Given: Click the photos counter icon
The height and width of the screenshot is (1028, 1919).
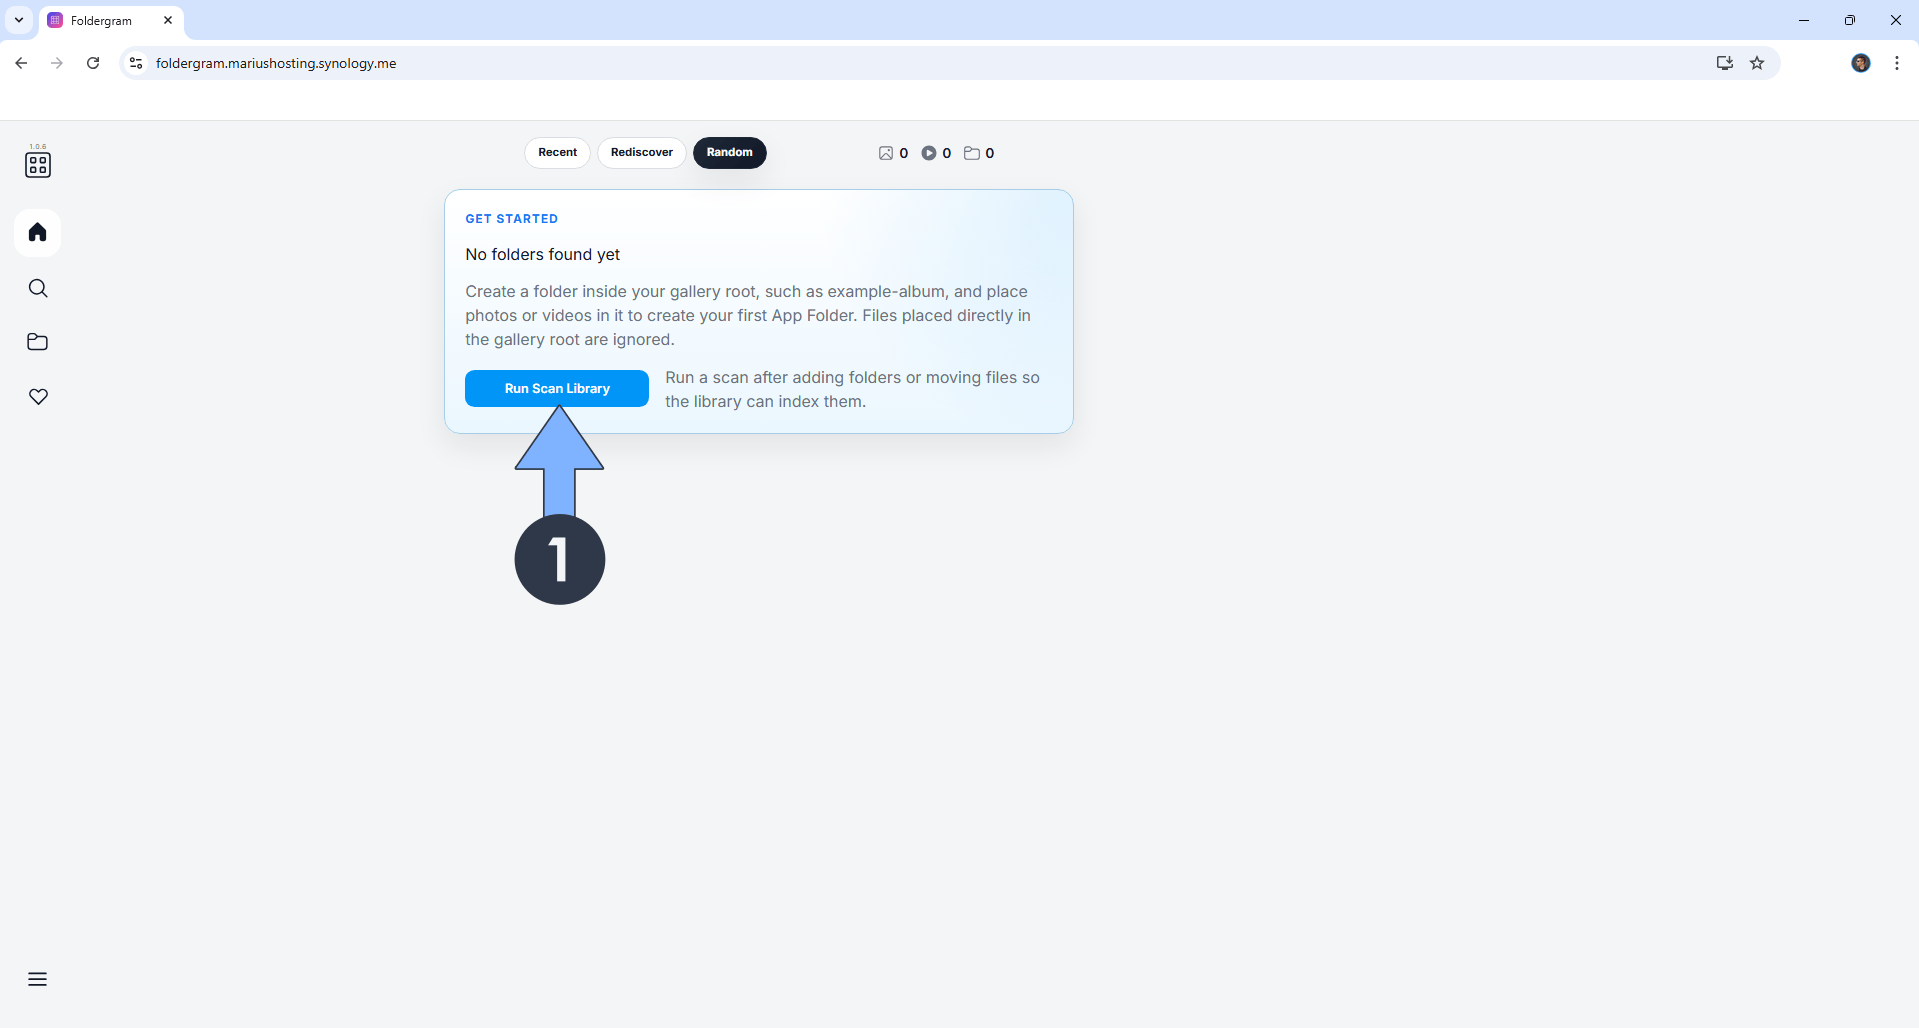Looking at the screenshot, I should coord(886,153).
